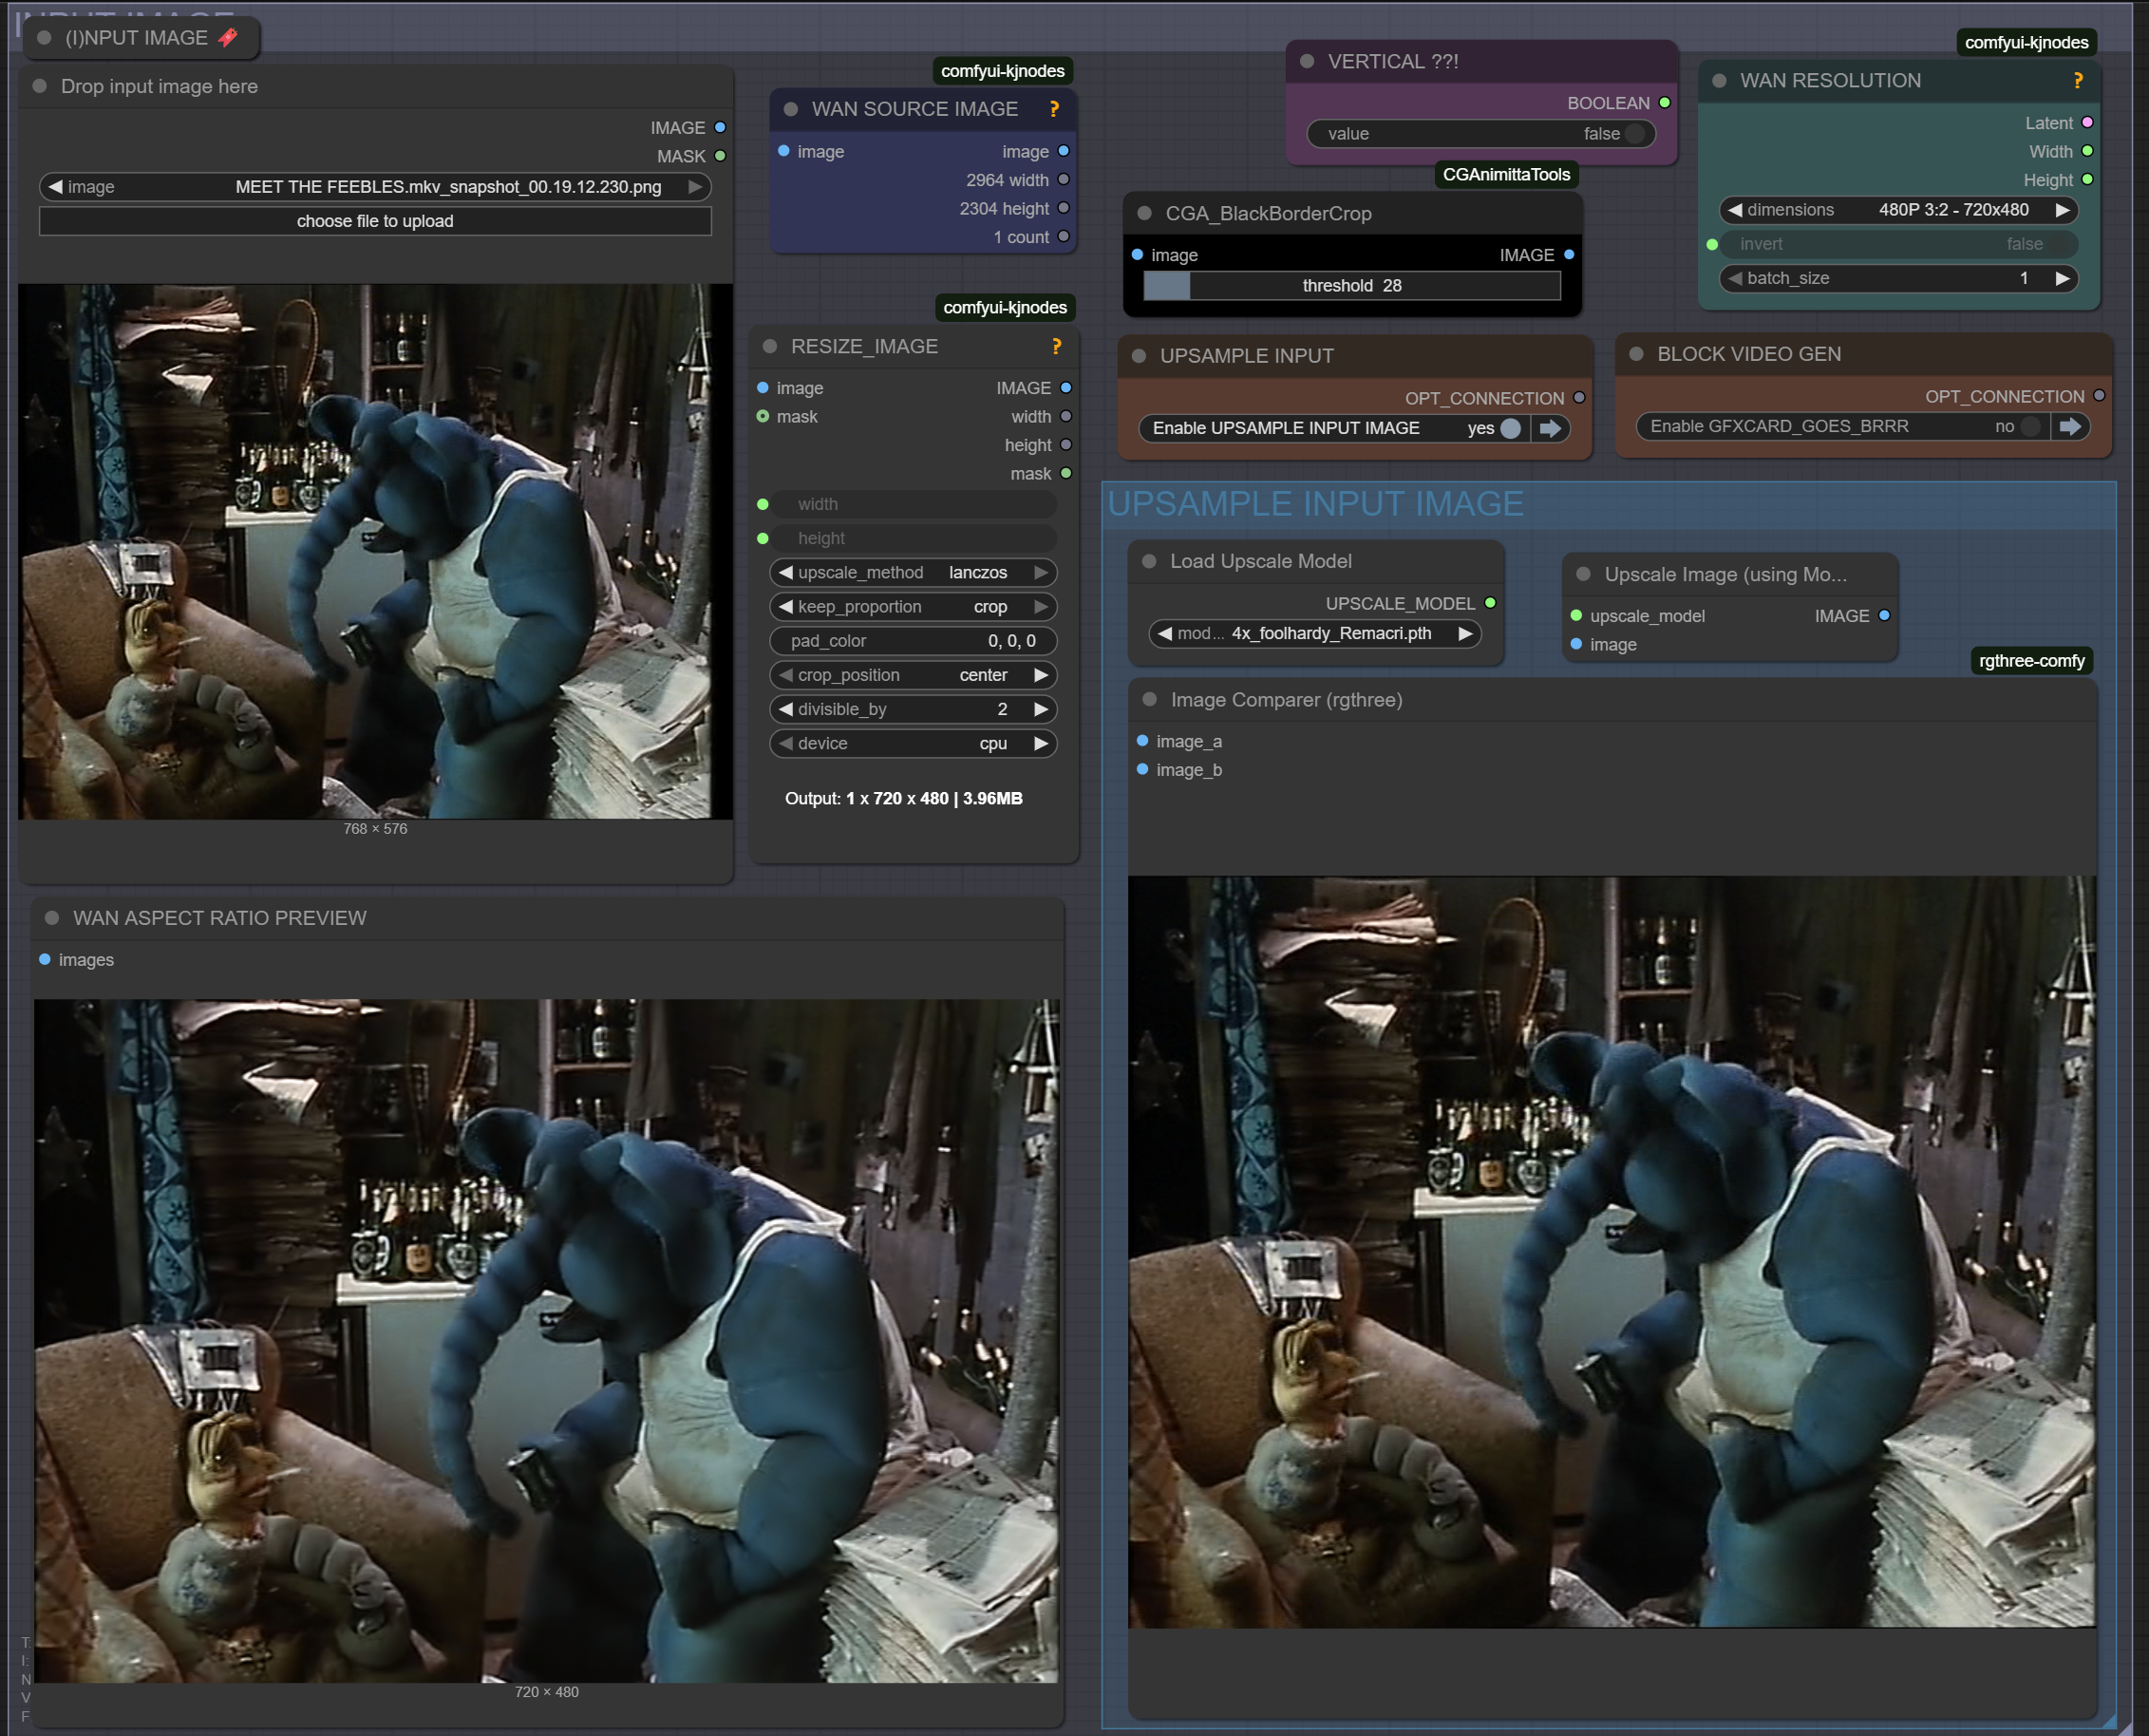
Task: Disable the Enable UPSAMPLE INPUT IMAGE toggle
Action: point(1510,428)
